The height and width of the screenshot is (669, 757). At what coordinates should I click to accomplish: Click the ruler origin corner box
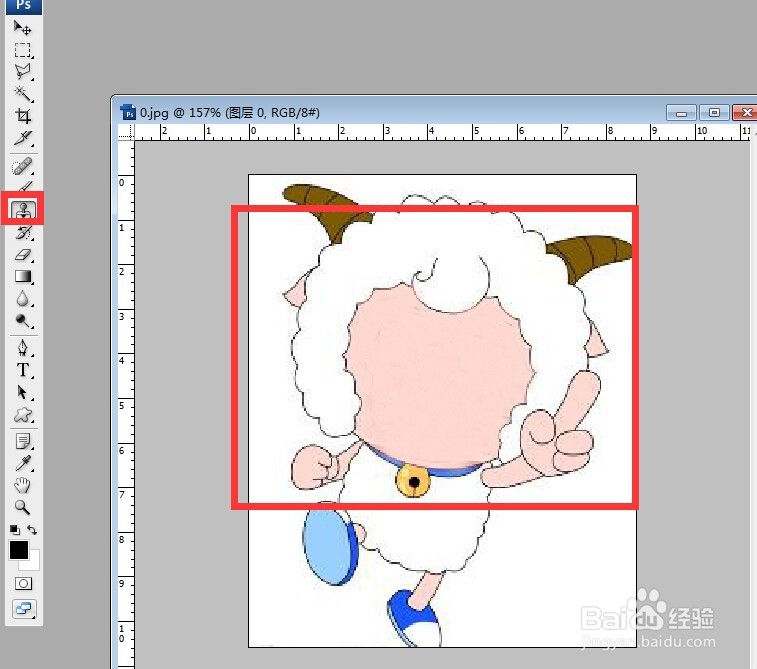(126, 132)
